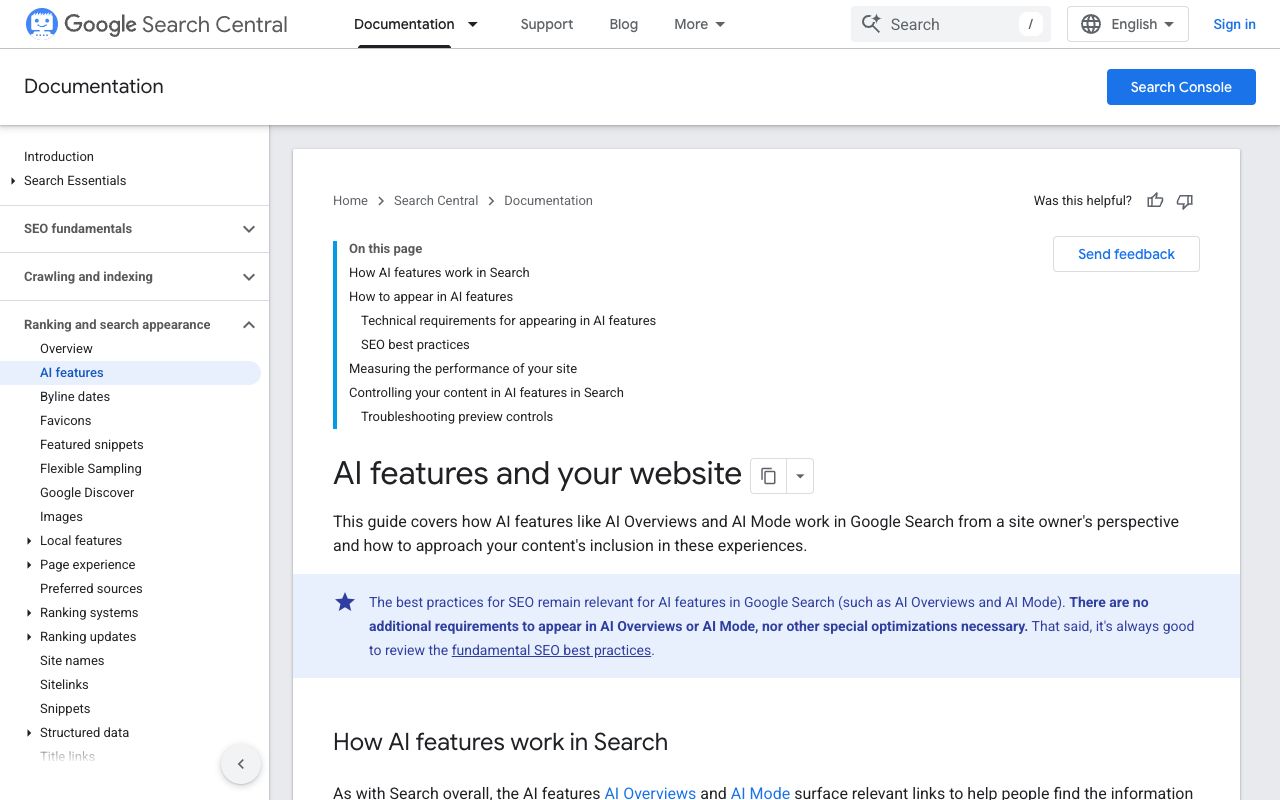
Task: Expand Structured data in sidebar
Action: click(29, 733)
